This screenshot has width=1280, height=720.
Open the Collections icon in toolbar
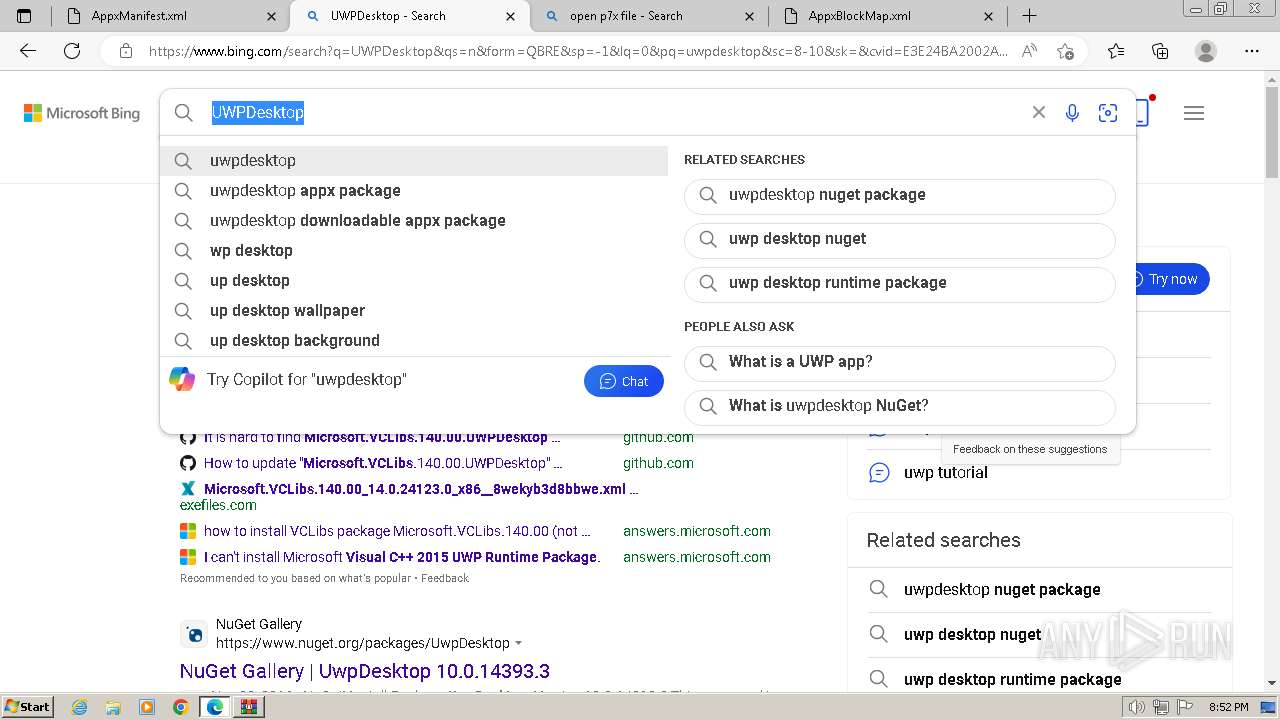click(x=1160, y=51)
